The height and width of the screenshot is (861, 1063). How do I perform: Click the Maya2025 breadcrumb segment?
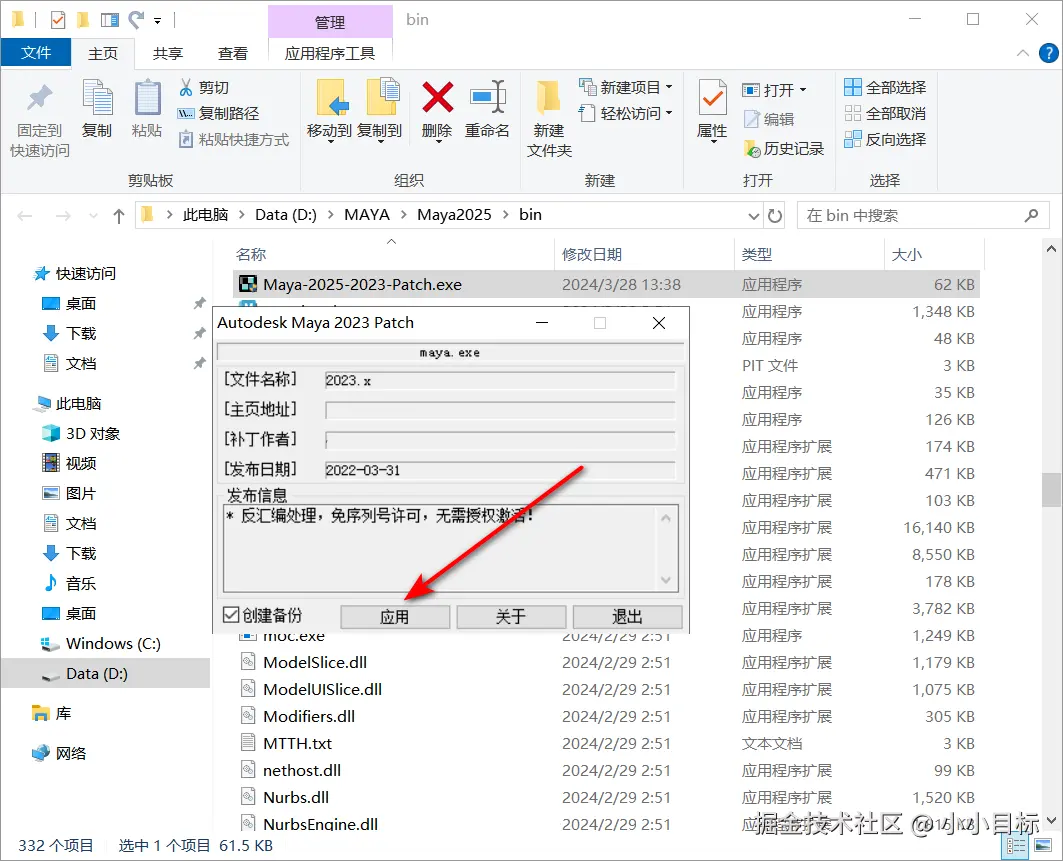[x=454, y=215]
